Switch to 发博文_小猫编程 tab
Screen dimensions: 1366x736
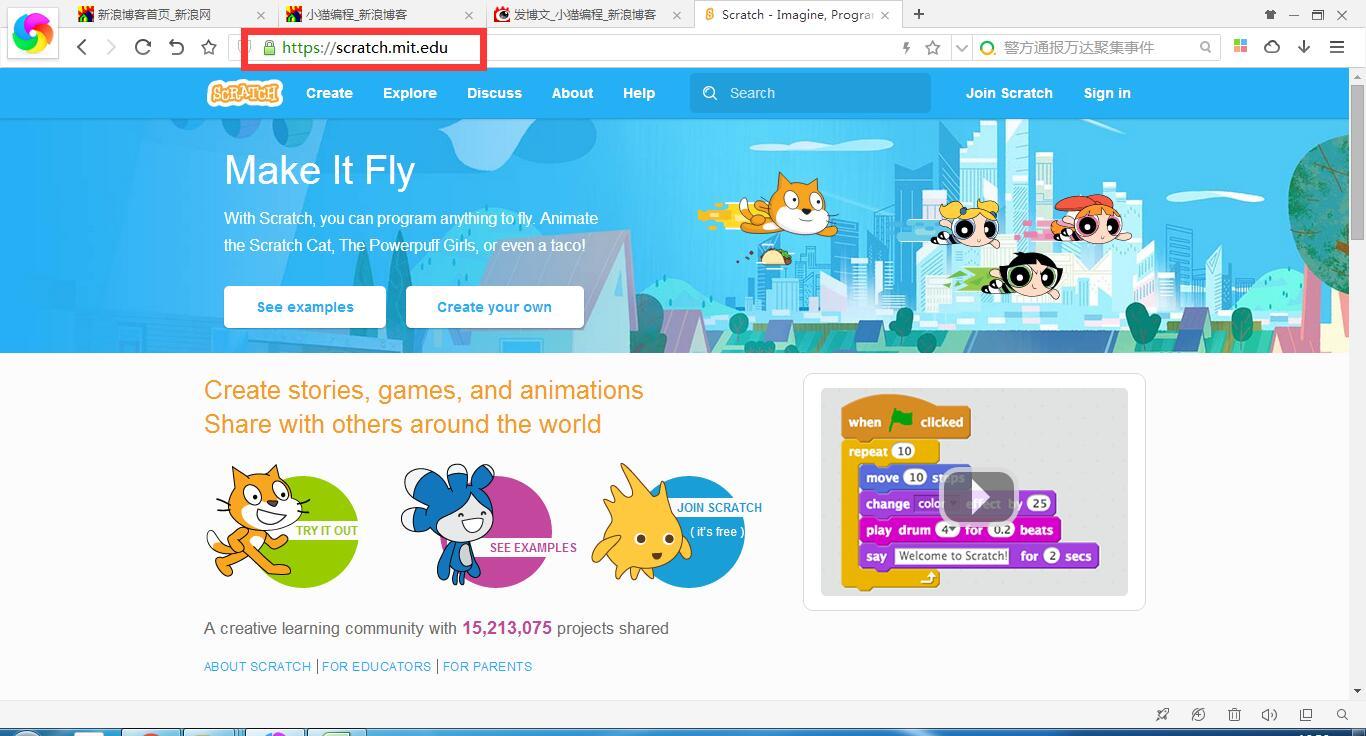click(x=588, y=15)
